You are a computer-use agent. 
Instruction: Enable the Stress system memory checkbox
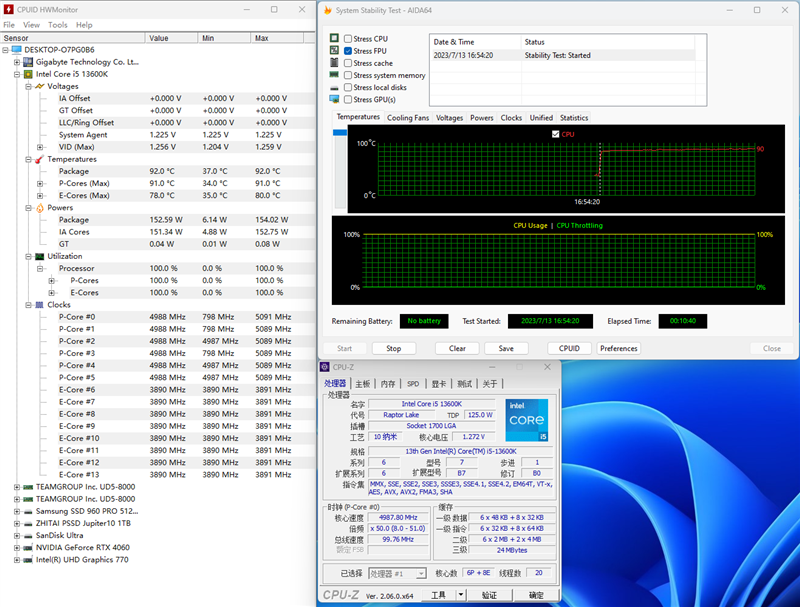click(x=348, y=75)
